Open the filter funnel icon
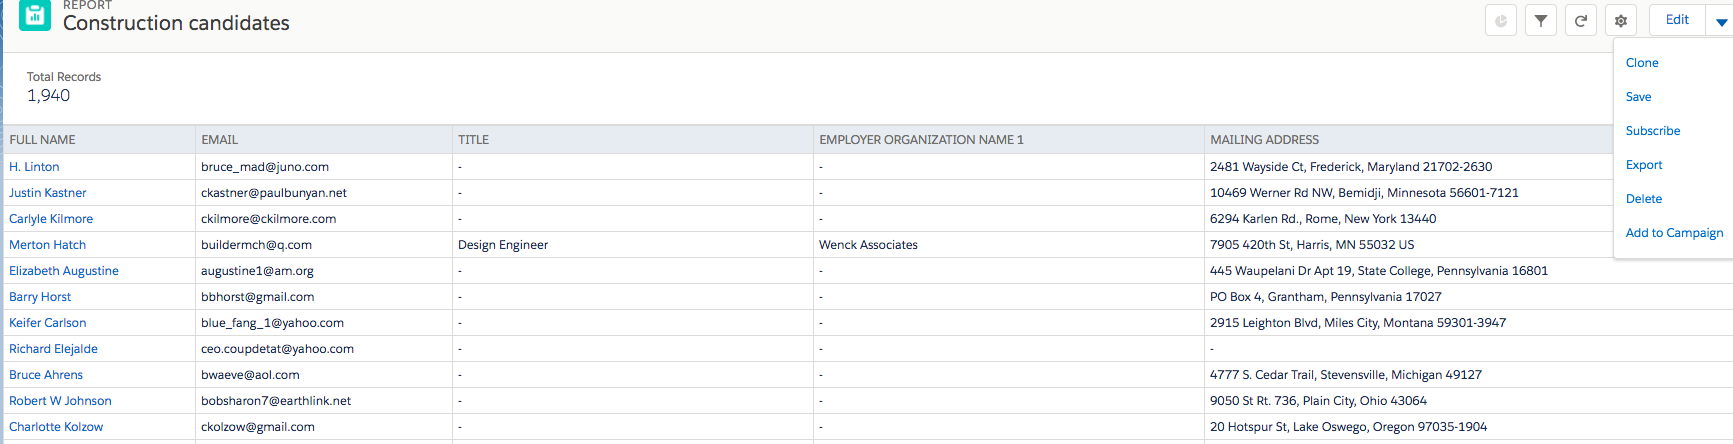The height and width of the screenshot is (444, 1733). click(x=1541, y=20)
